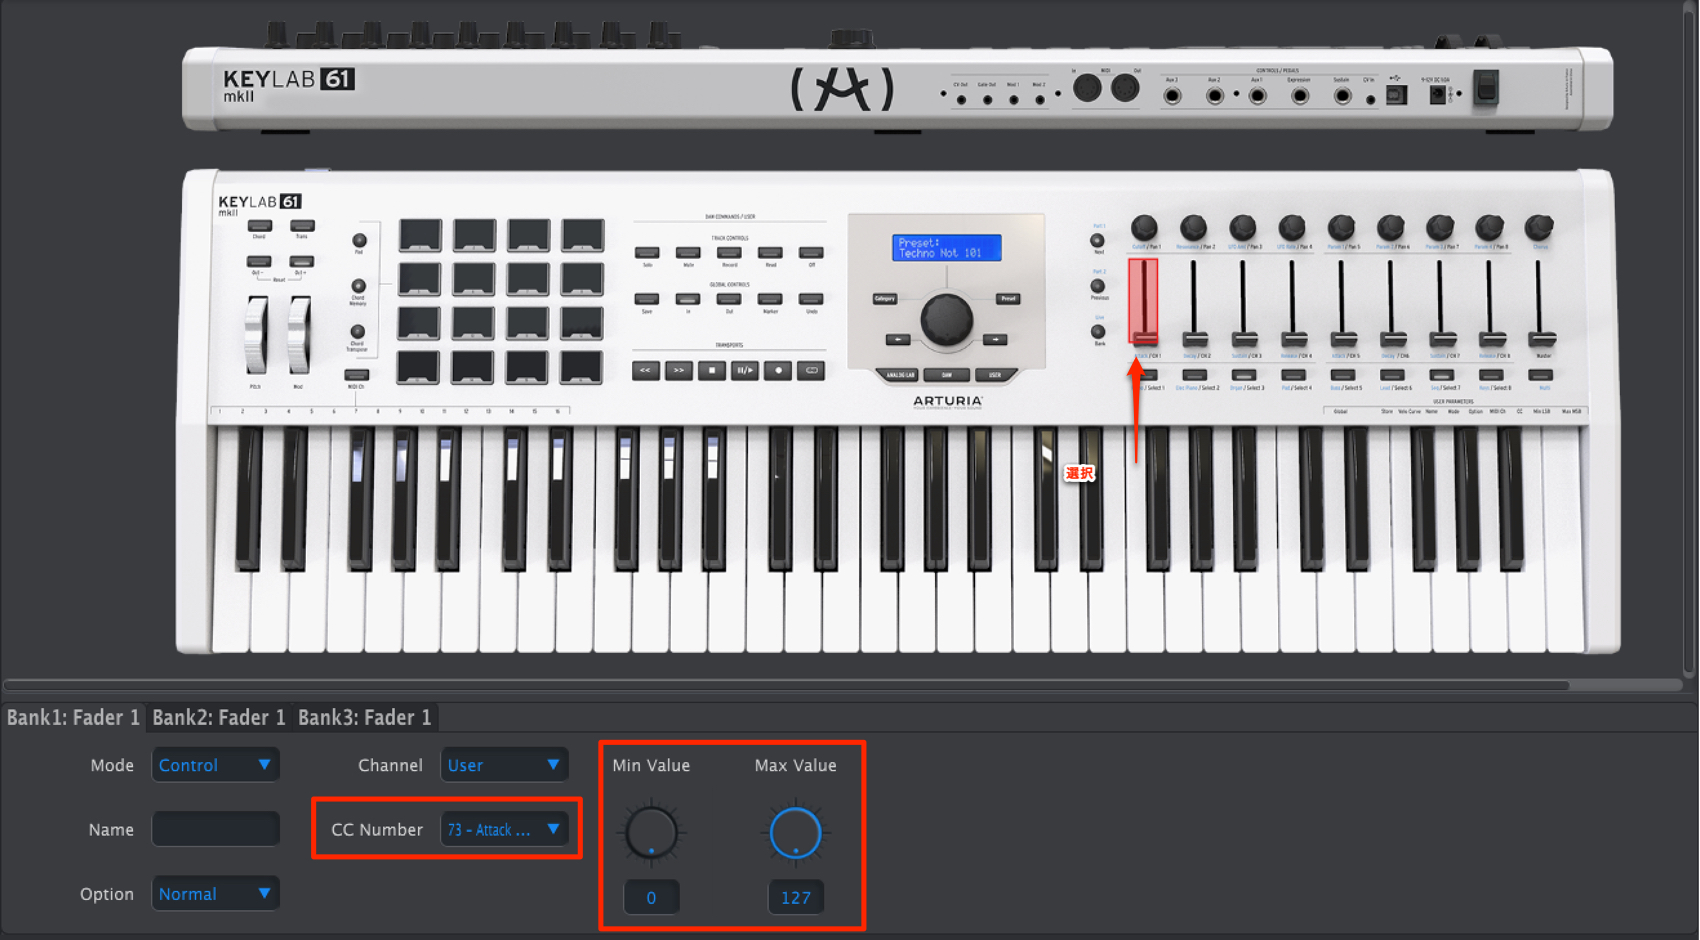
Task: Click the rewind transport button
Action: [646, 370]
